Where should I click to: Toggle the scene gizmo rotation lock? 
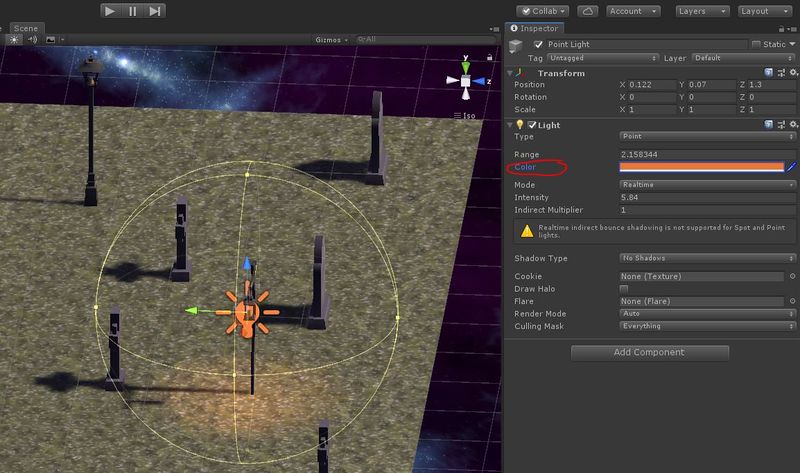tap(490, 57)
